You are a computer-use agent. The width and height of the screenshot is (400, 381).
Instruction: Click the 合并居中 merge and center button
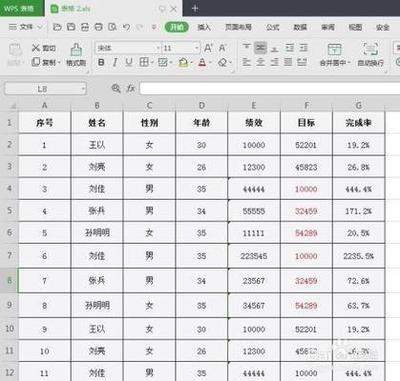point(334,55)
